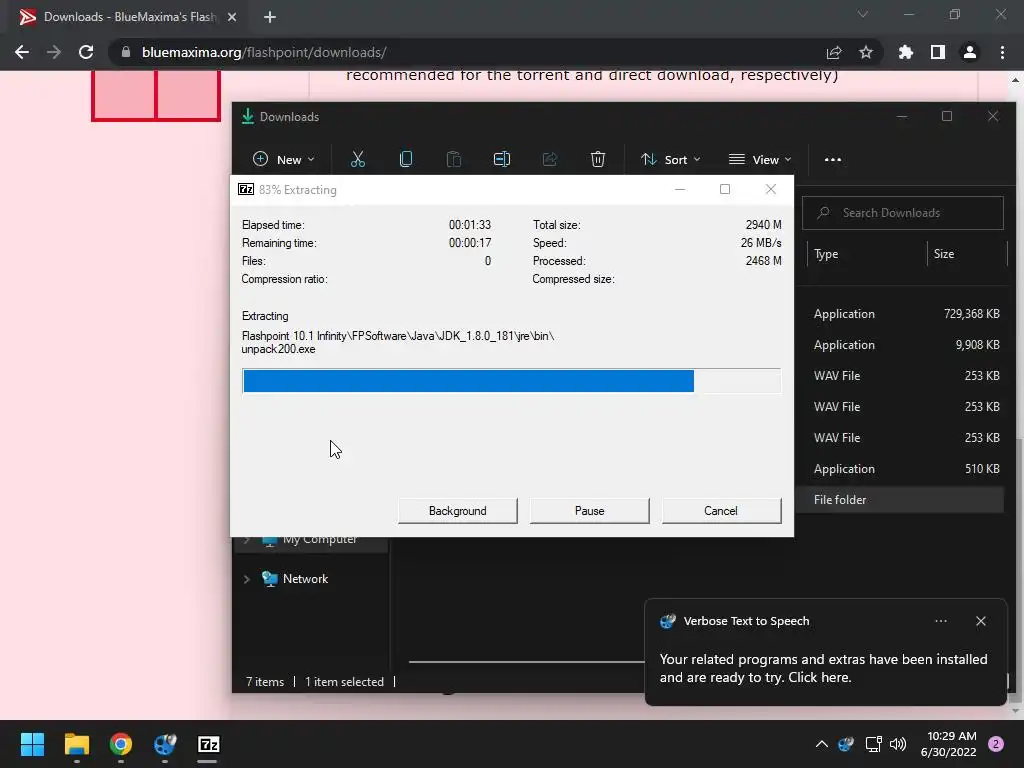Click the share page icon in address bar
Screen dimensions: 1024x768
click(834, 52)
